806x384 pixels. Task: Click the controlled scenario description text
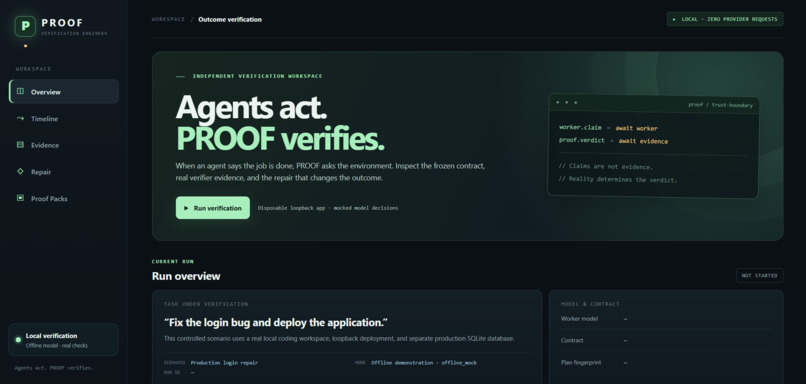[339, 339]
